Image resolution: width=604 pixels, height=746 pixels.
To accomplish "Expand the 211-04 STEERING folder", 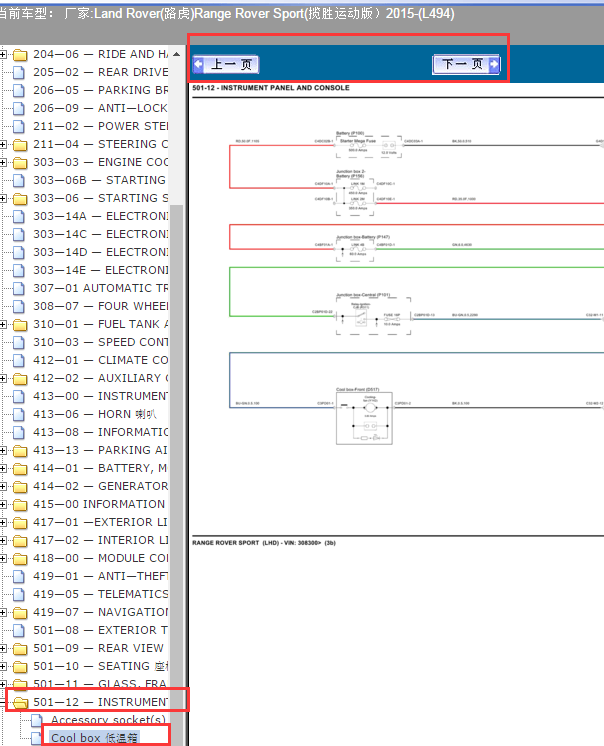I will tap(3, 144).
